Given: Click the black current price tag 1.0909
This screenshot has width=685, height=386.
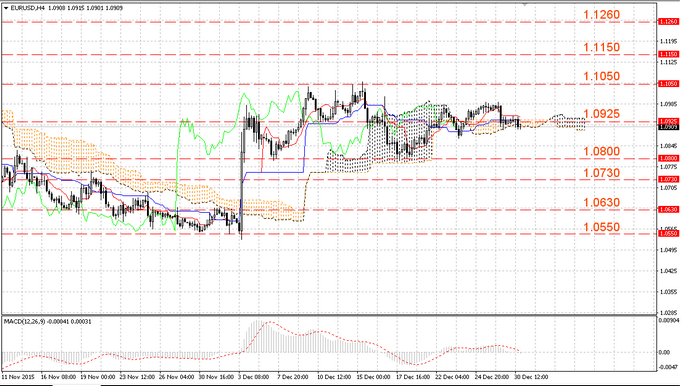Looking at the screenshot, I should [668, 127].
